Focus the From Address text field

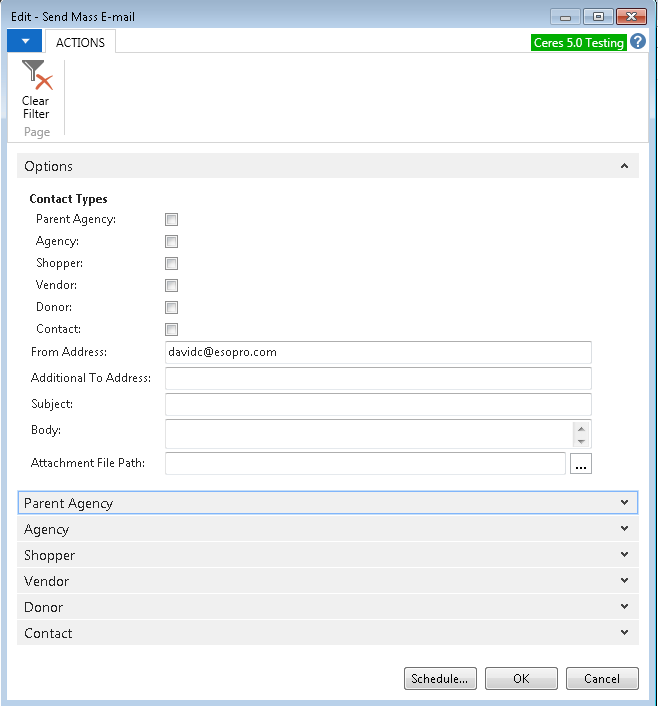click(x=378, y=353)
